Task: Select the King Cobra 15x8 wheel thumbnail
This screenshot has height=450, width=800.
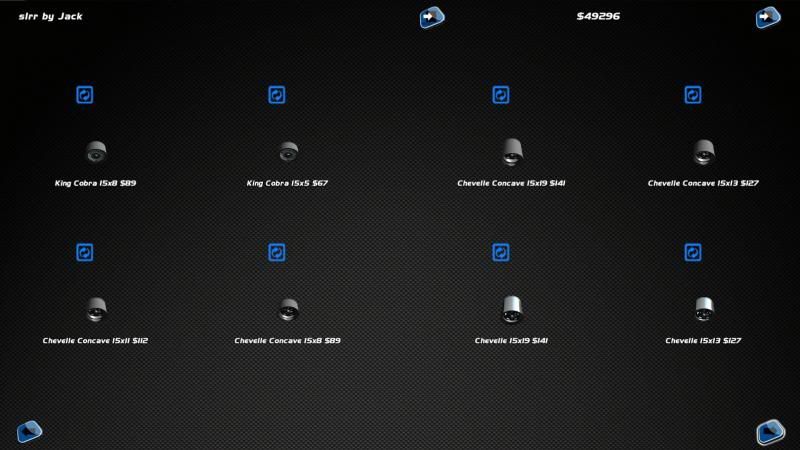Action: tap(96, 152)
